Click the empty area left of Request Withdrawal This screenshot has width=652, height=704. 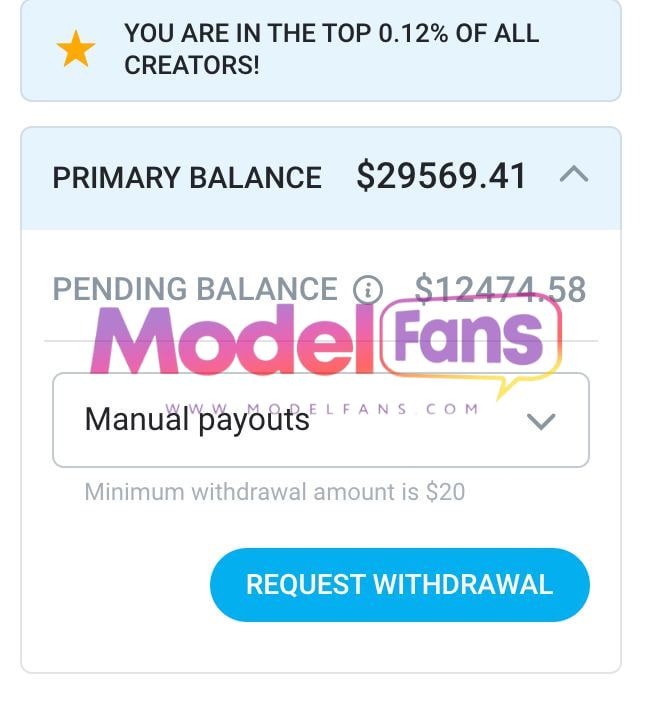[117, 585]
